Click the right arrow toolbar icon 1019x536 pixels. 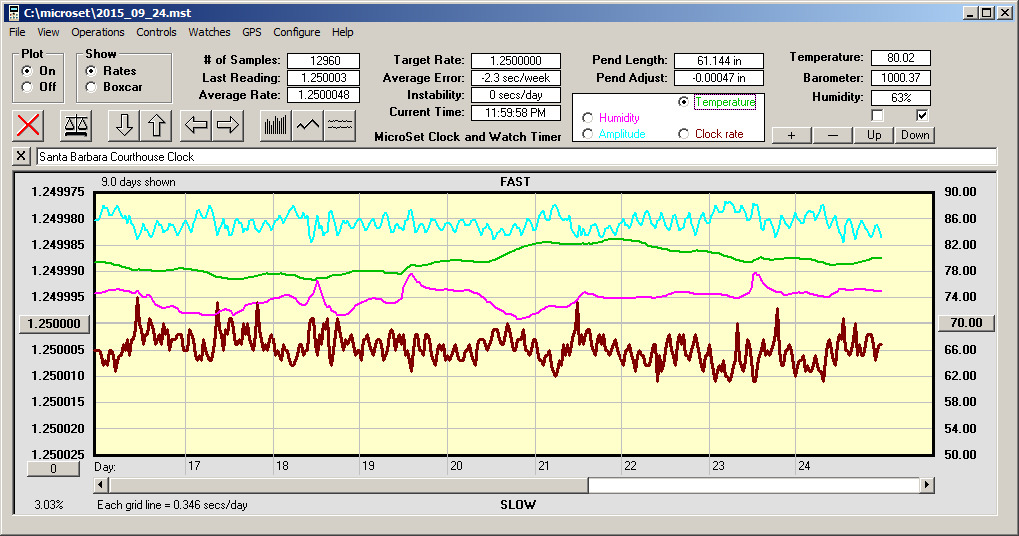(228, 125)
